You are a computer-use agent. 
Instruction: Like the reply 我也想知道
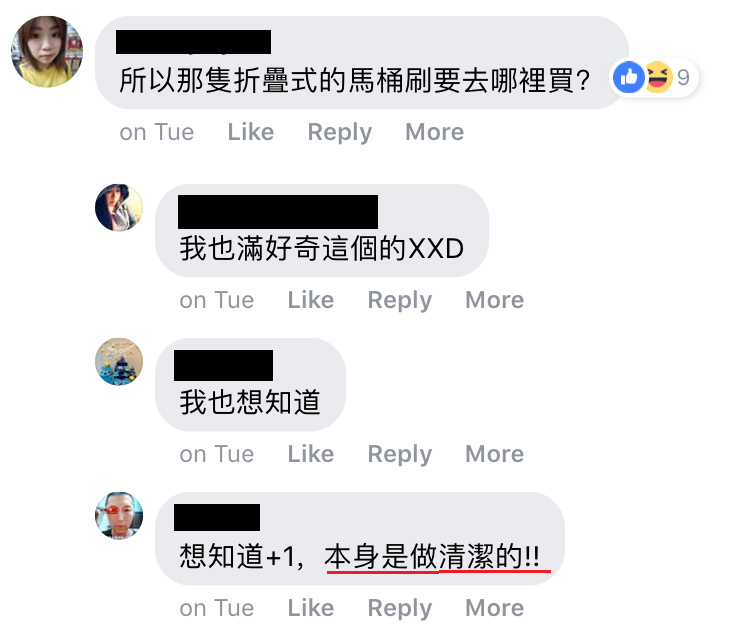pyautogui.click(x=311, y=454)
